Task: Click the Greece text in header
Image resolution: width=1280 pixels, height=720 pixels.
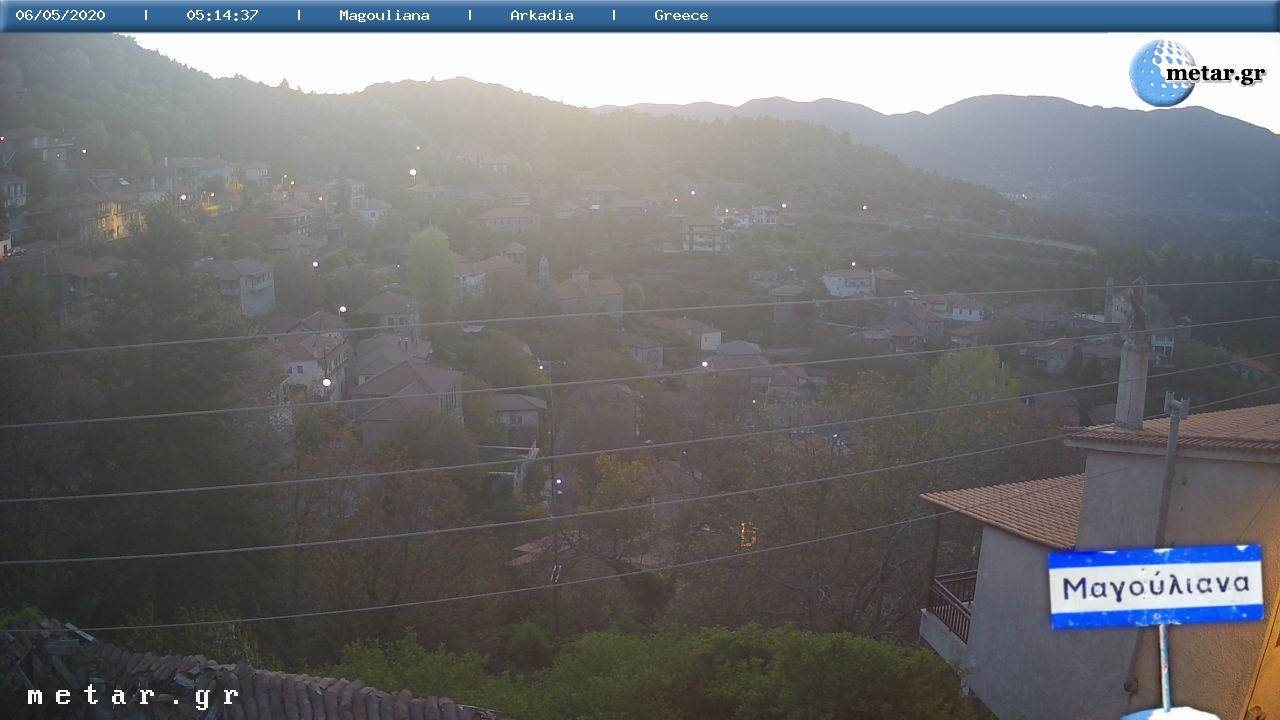Action: pos(681,15)
